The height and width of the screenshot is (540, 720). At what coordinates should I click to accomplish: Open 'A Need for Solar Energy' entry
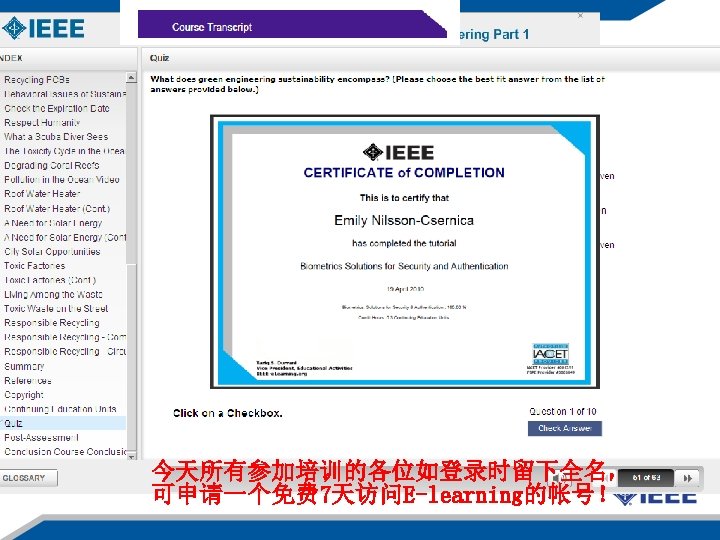click(53, 223)
